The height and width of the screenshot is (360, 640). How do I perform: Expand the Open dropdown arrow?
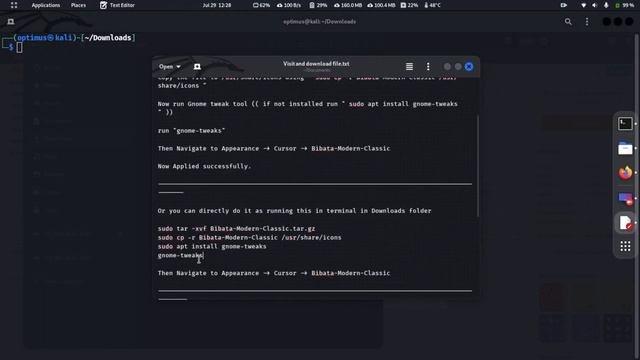(178, 67)
